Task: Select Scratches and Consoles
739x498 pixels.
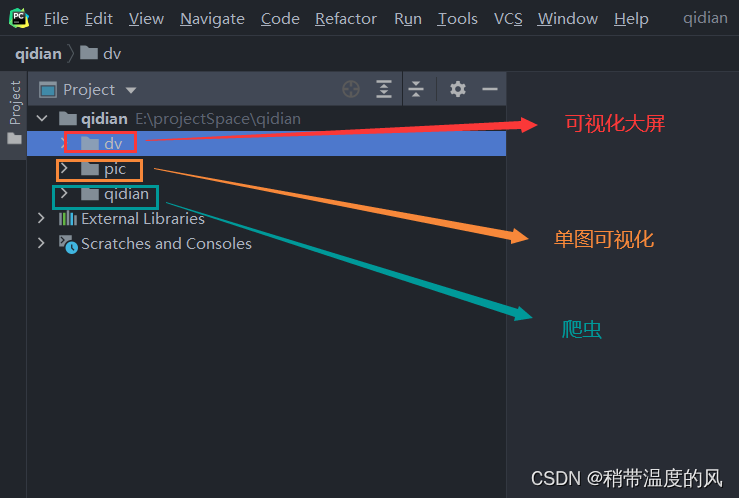Action: click(x=166, y=244)
